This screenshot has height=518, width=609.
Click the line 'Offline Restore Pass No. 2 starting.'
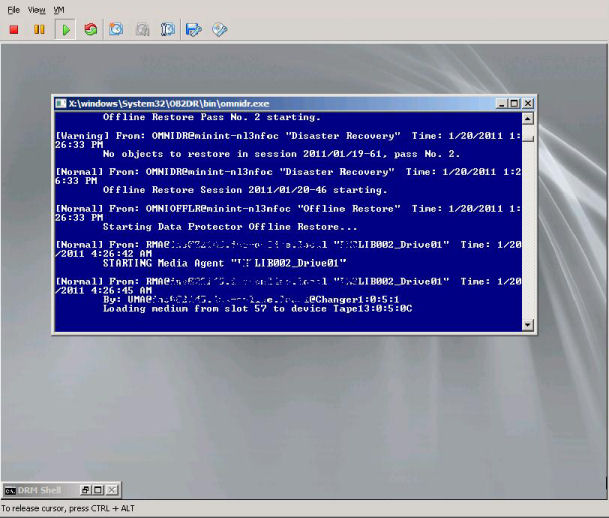(212, 117)
